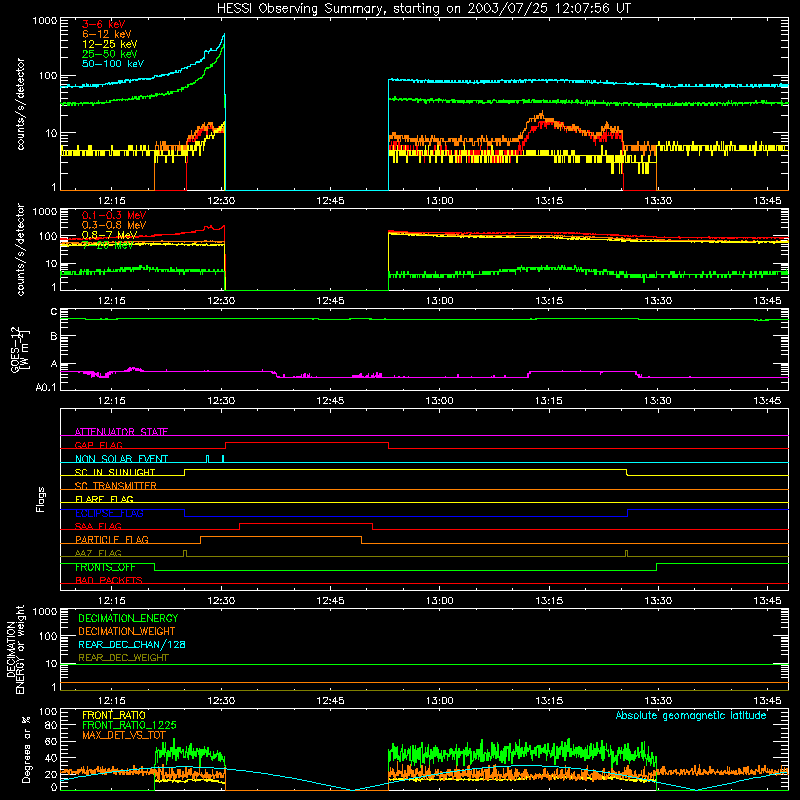Select the green 25-50 keV legend entry

(x=110, y=54)
